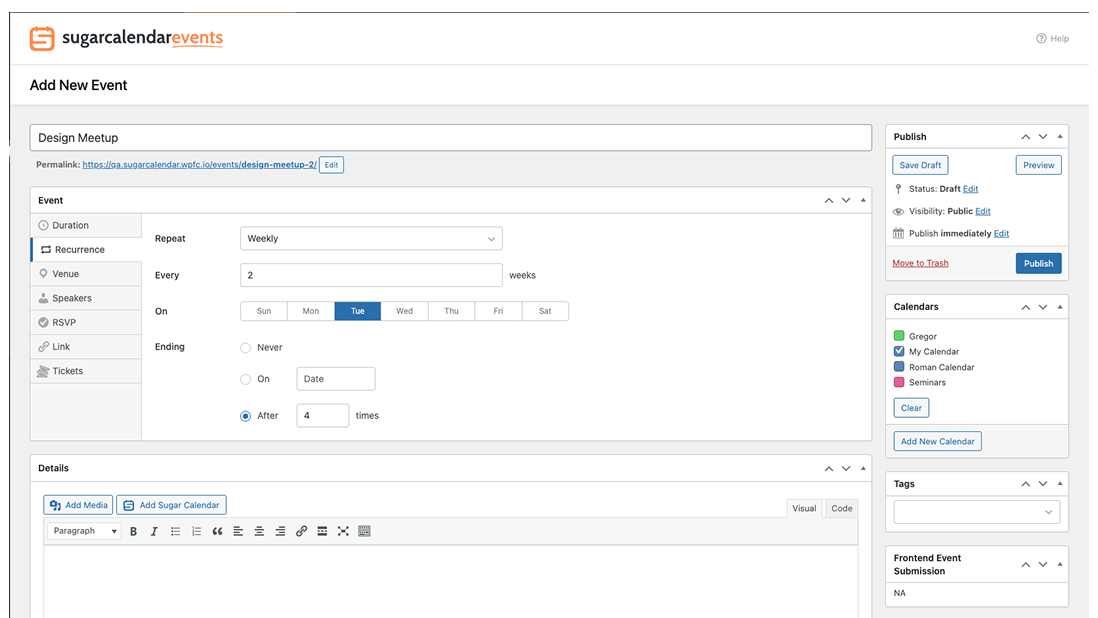Viewport: 1098px width, 618px height.
Task: Open the Repeat dropdown set to Weekly
Action: point(371,239)
